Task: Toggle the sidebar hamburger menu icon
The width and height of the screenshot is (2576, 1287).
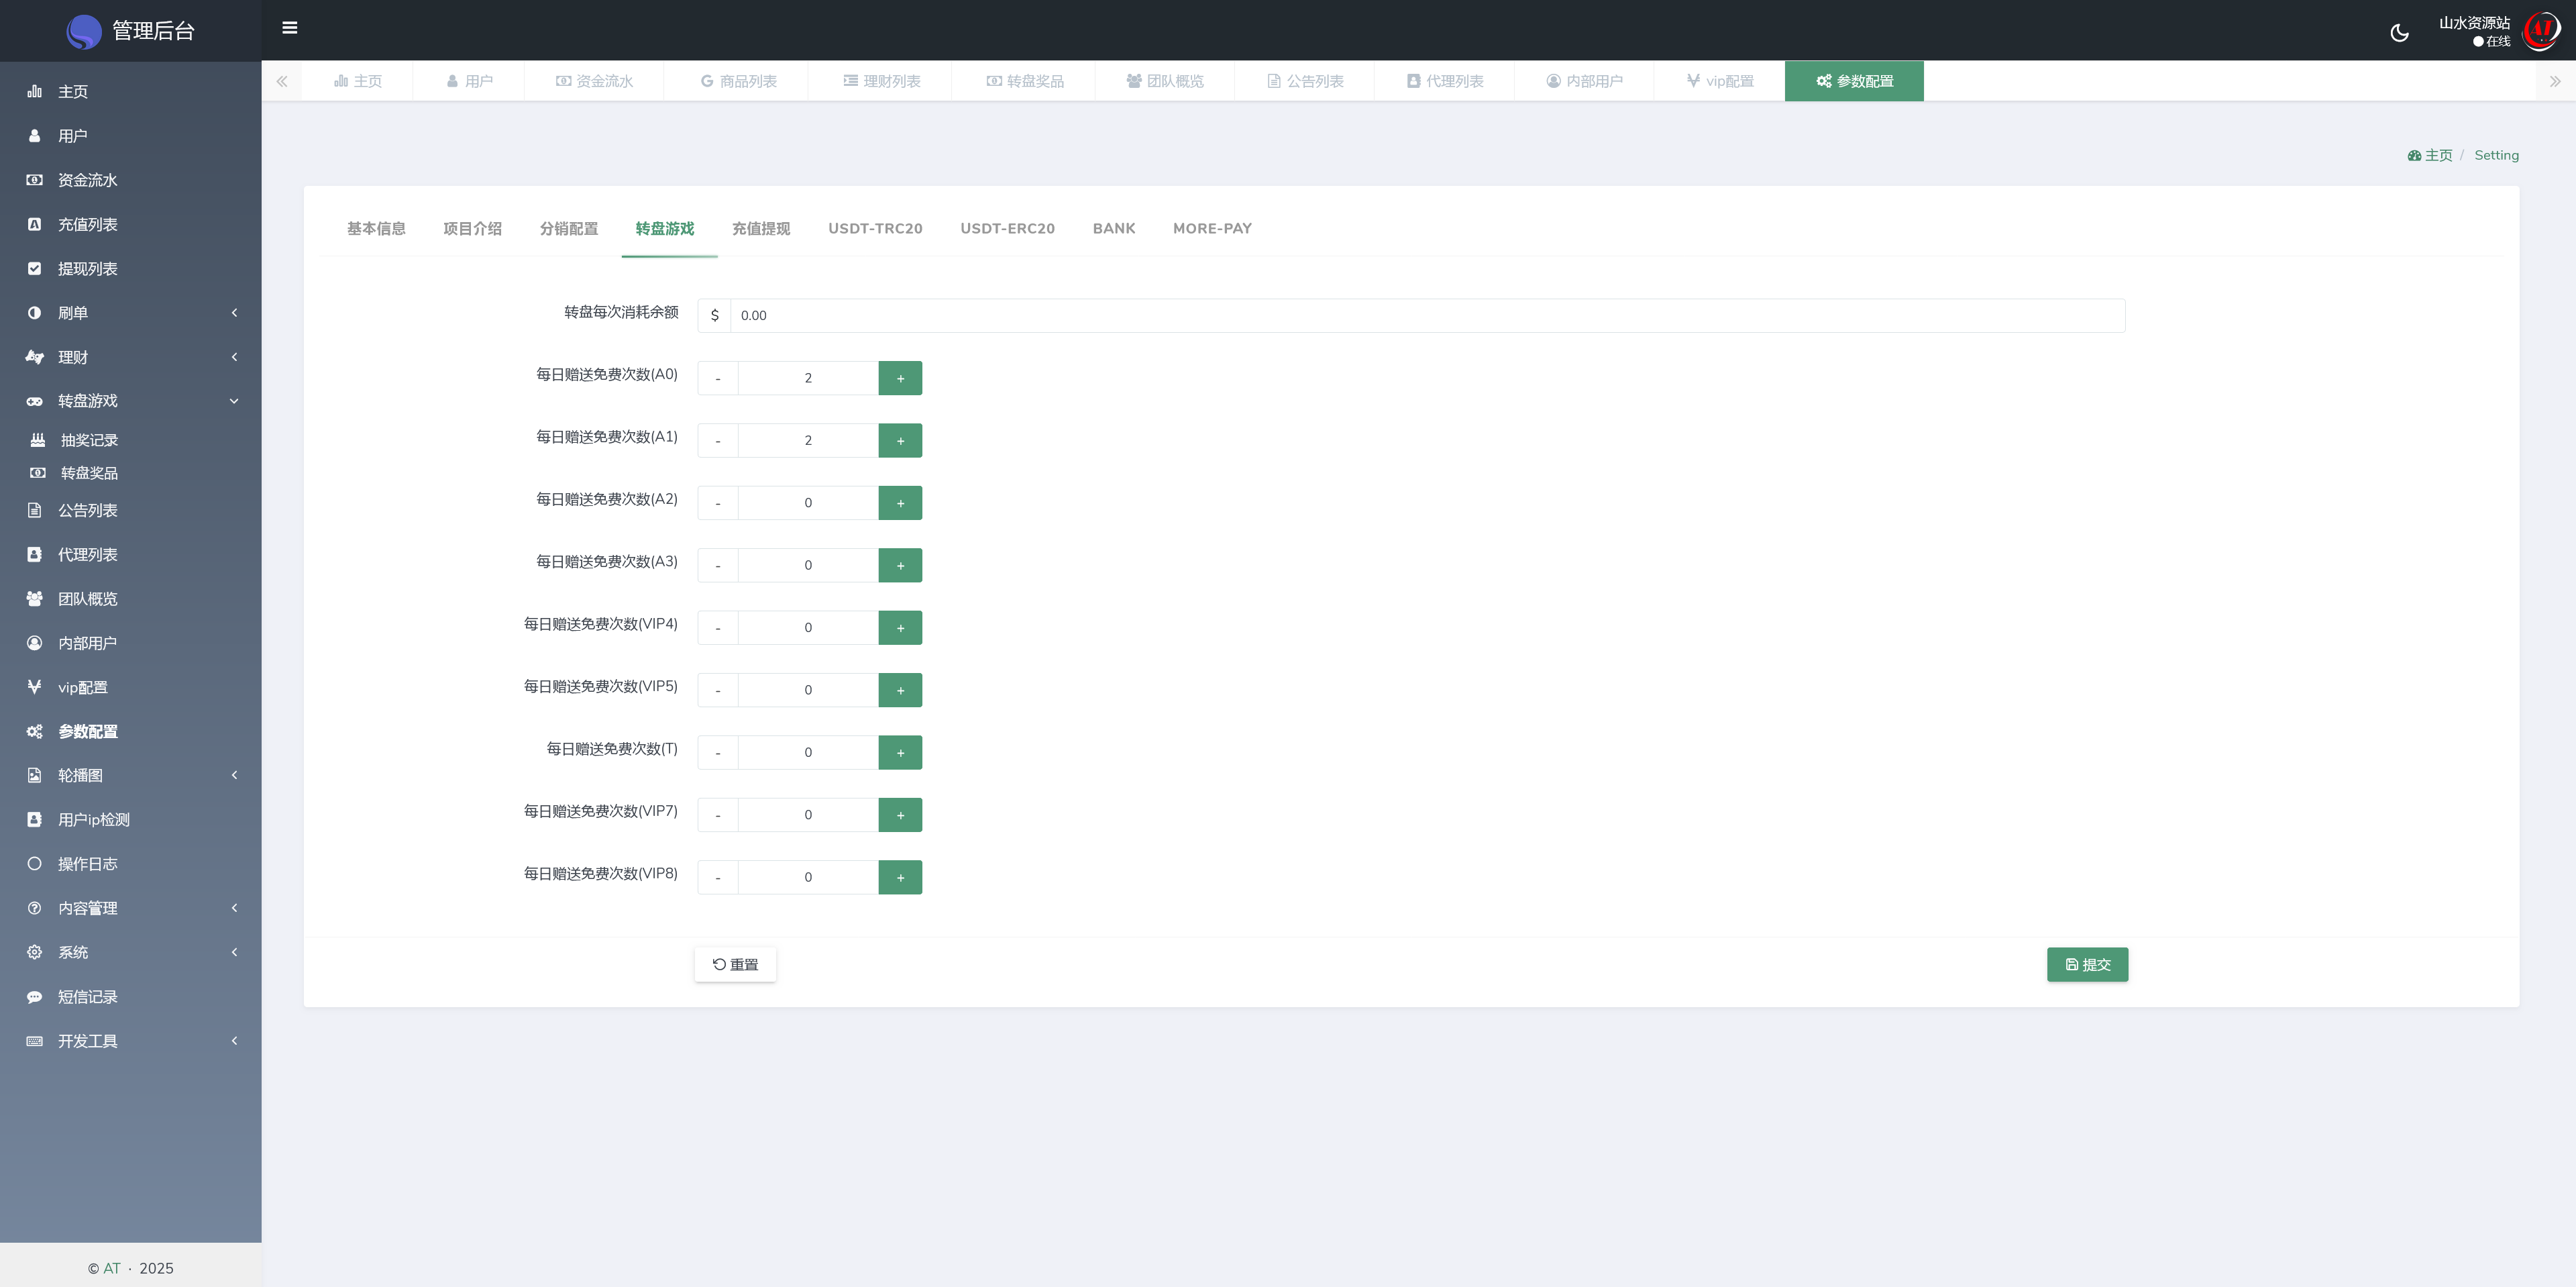Action: tap(289, 28)
